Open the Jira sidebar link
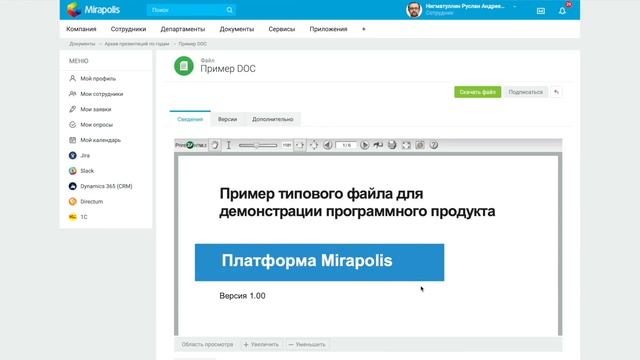Viewport: 640px width, 360px height. click(x=85, y=156)
